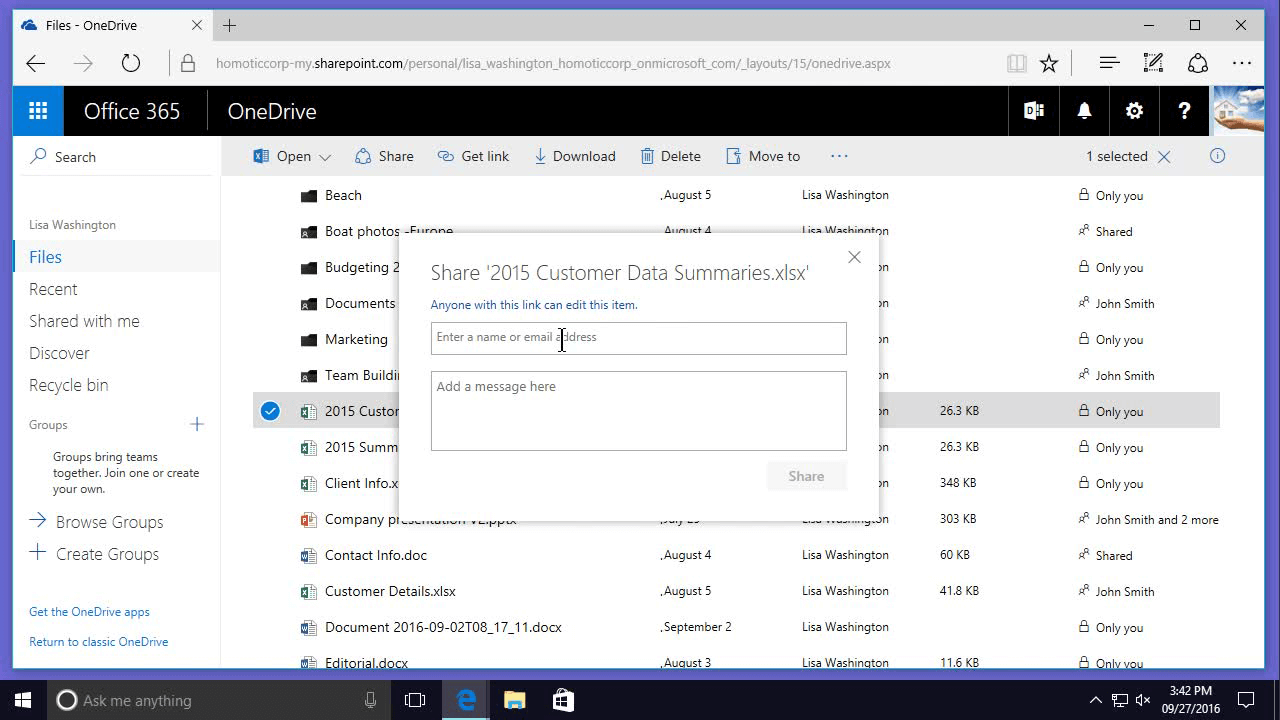Click the name or email address field
Screen dimensions: 1280x720
pyautogui.click(x=638, y=338)
